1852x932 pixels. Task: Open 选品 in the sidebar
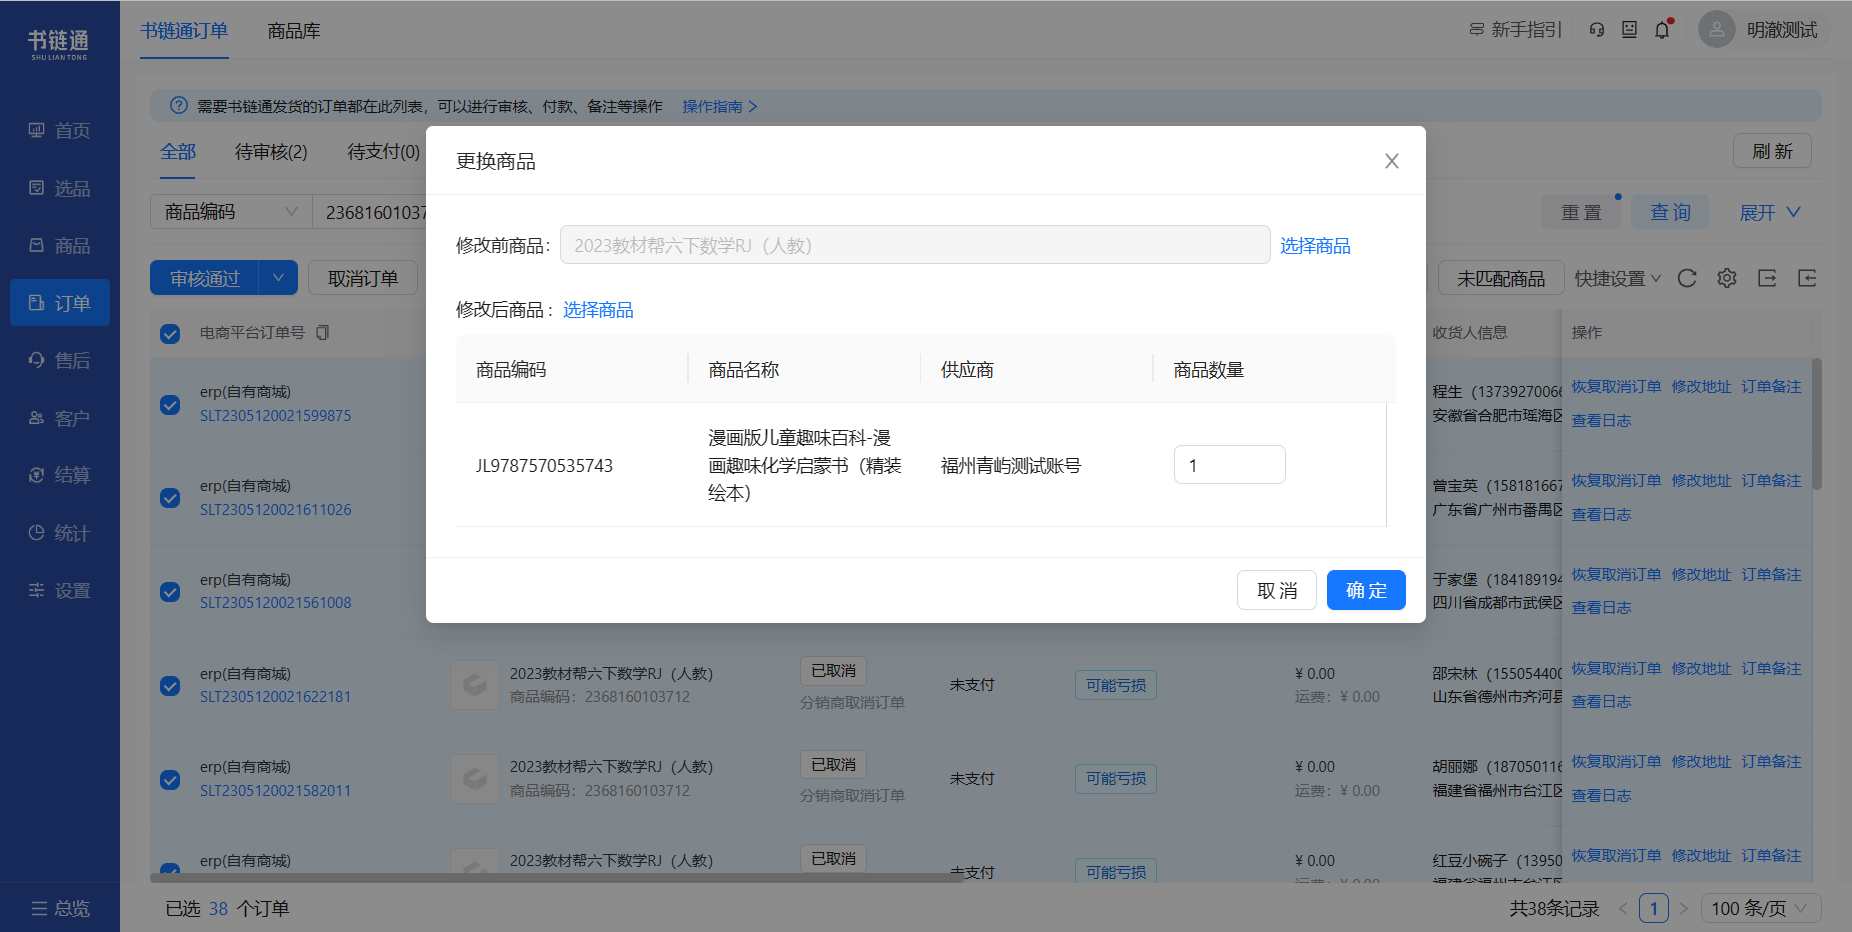60,188
